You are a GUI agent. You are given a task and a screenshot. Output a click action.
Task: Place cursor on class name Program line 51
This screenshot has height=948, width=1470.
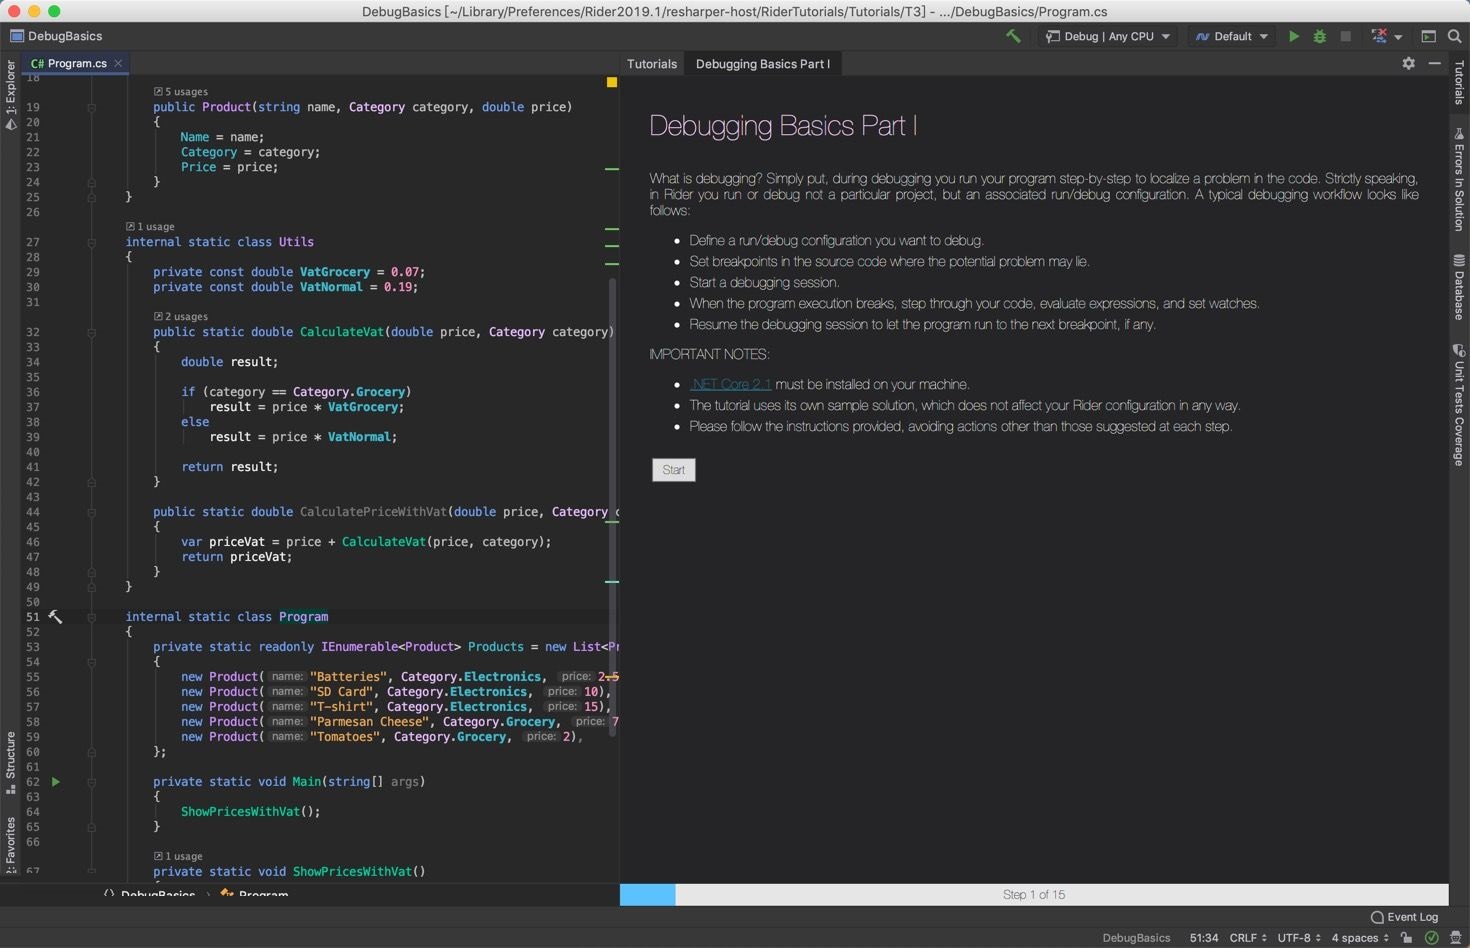tap(303, 617)
